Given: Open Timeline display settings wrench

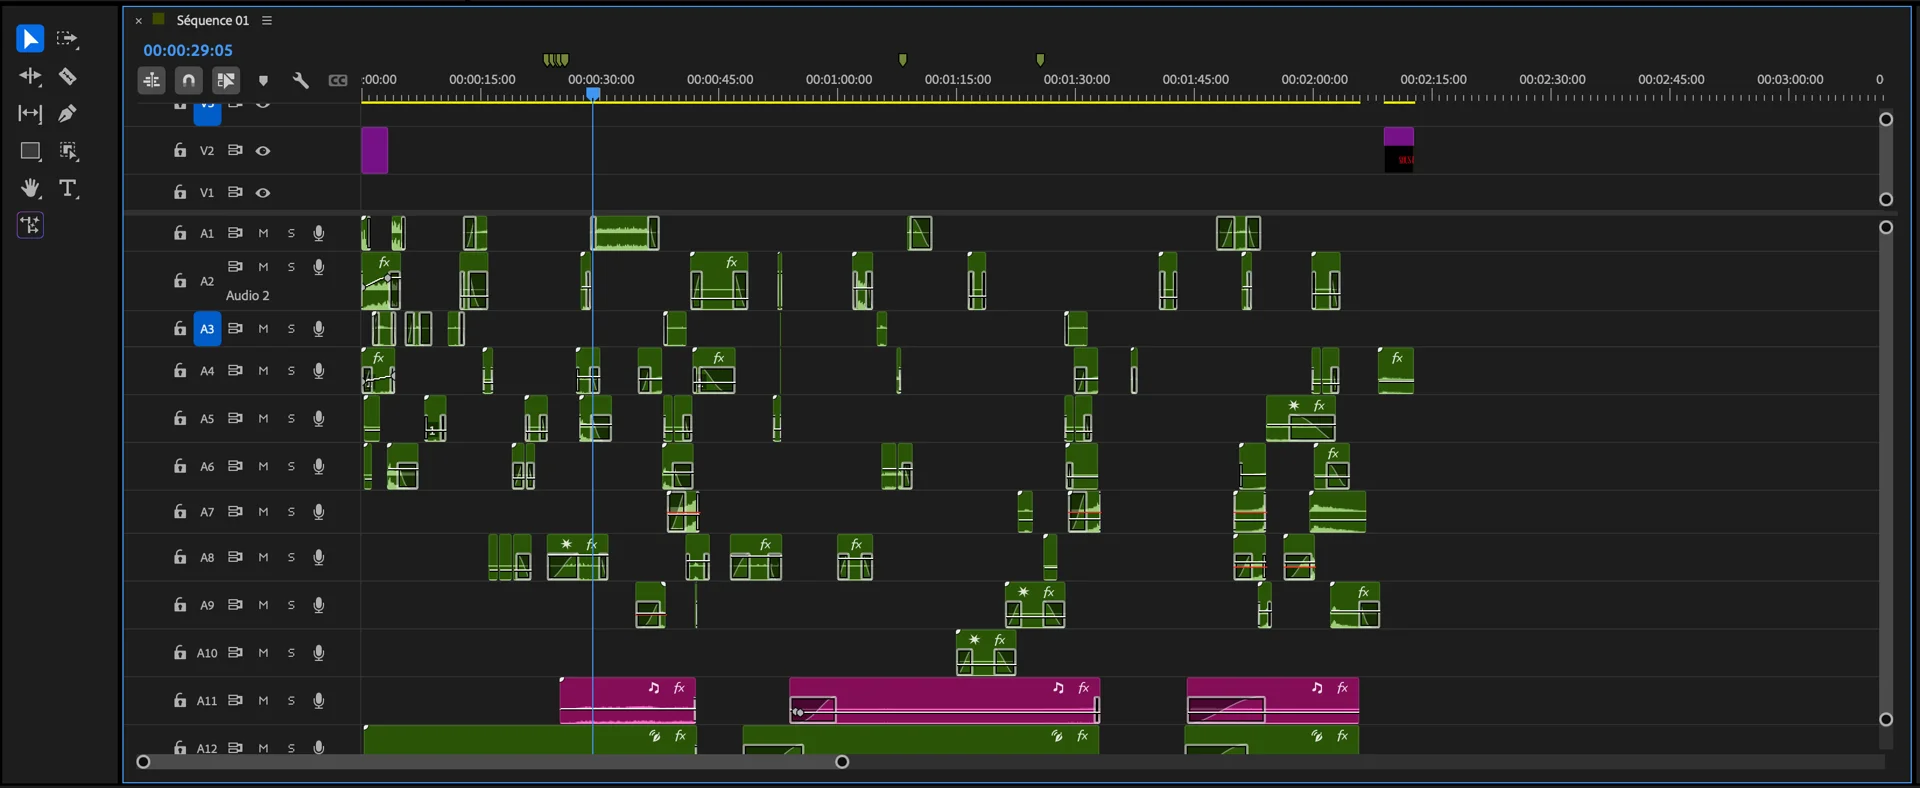Looking at the screenshot, I should [300, 80].
